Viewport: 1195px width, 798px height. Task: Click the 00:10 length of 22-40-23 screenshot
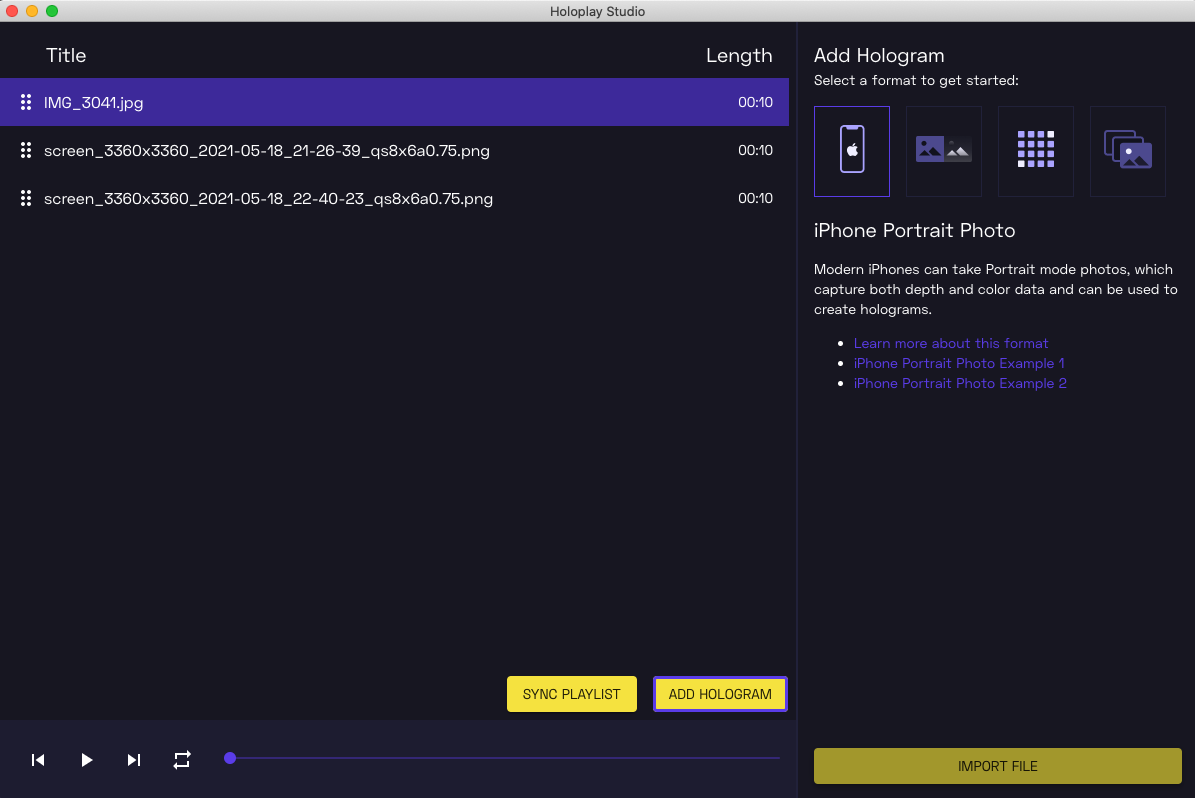tap(755, 198)
